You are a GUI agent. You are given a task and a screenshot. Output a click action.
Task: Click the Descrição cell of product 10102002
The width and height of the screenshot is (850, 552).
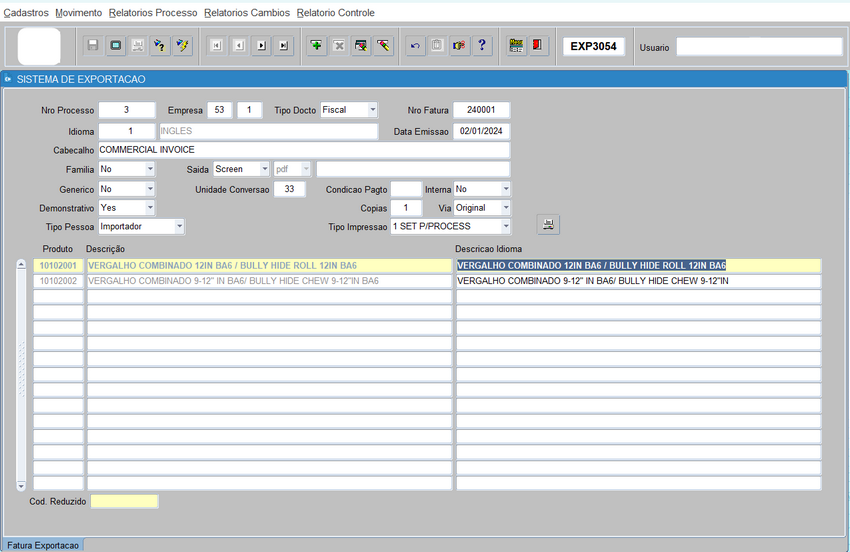click(269, 281)
